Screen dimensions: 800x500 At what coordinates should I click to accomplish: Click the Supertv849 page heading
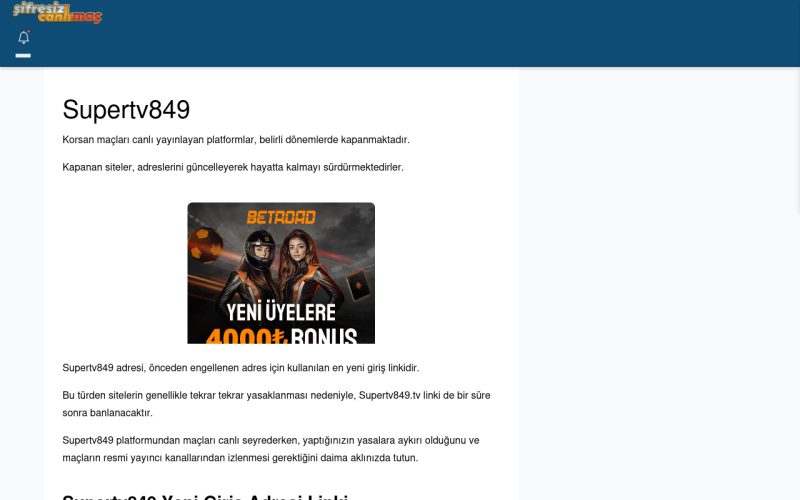(x=126, y=110)
